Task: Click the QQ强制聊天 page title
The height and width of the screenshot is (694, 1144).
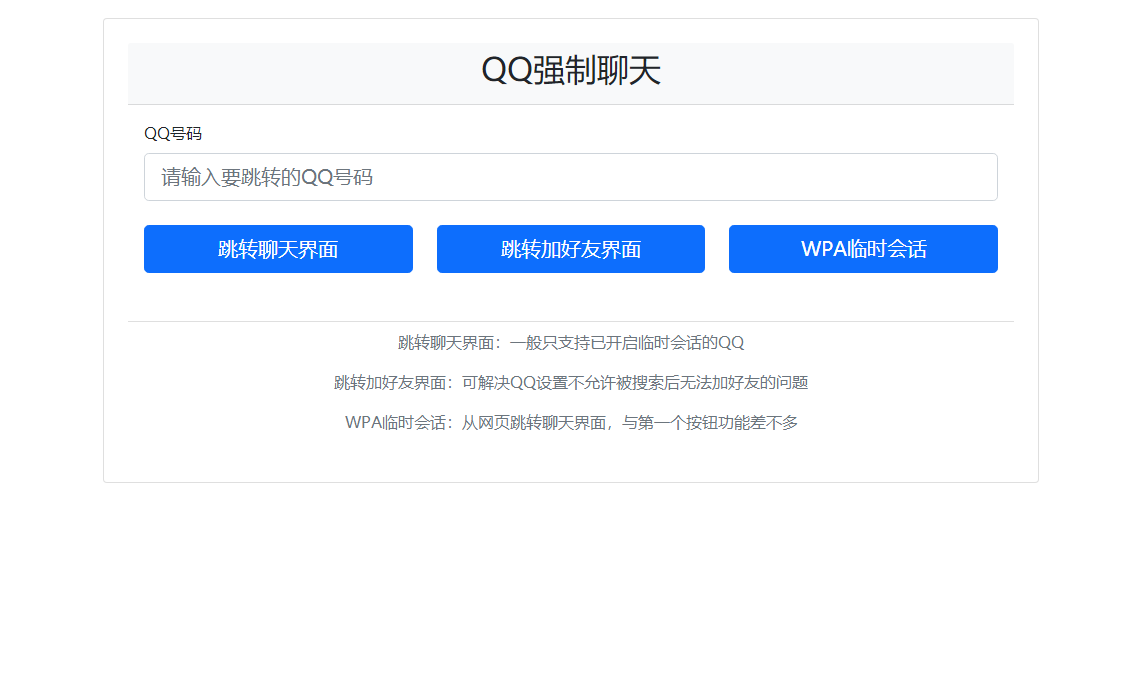Action: [571, 72]
